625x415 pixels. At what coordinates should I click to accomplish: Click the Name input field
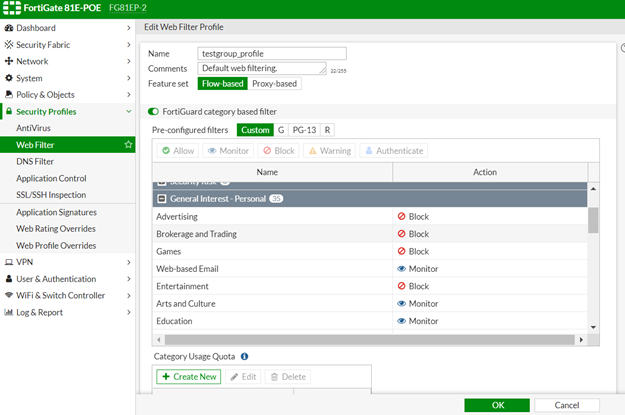(272, 53)
